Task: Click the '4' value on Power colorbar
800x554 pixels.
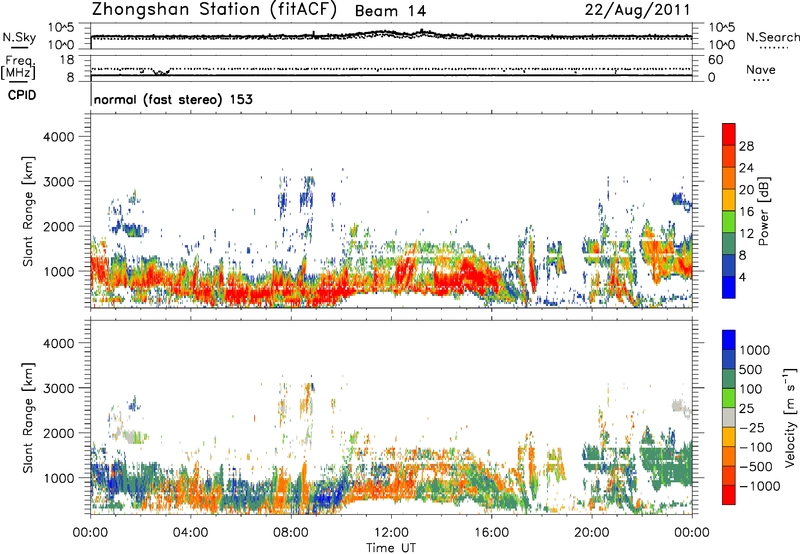Action: [743, 277]
